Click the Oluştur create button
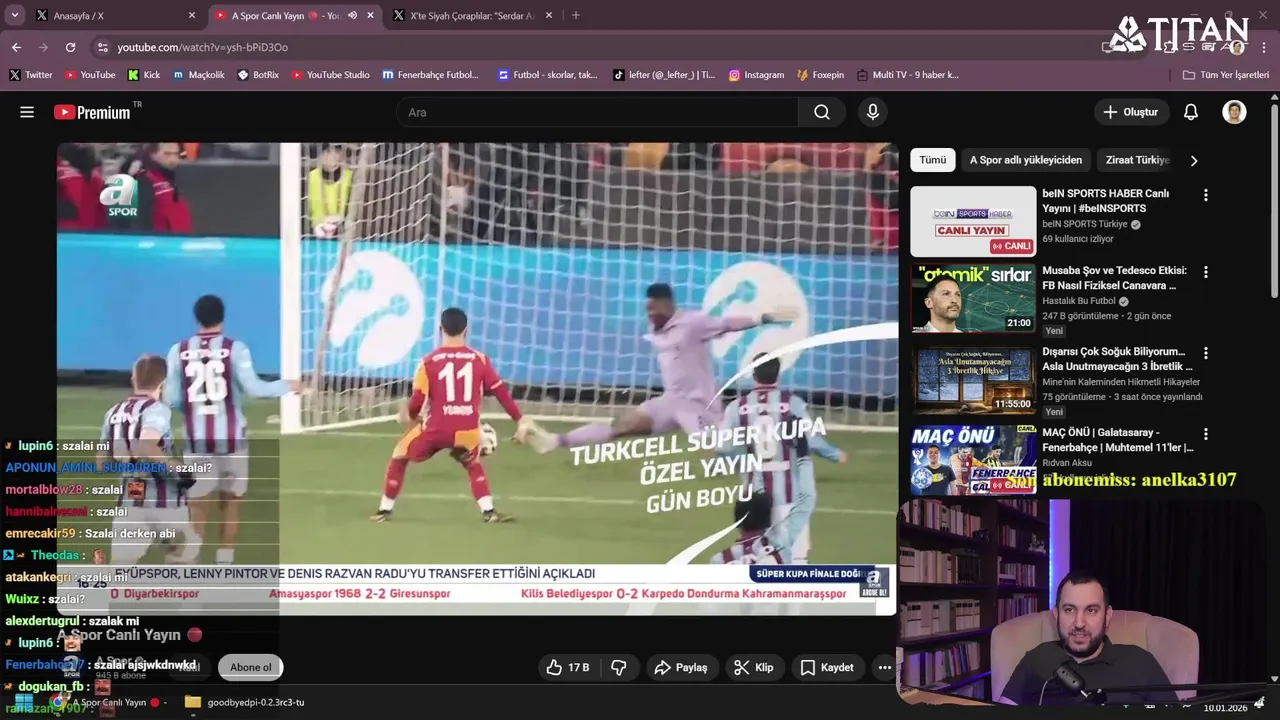The height and width of the screenshot is (720, 1280). pos(1131,112)
